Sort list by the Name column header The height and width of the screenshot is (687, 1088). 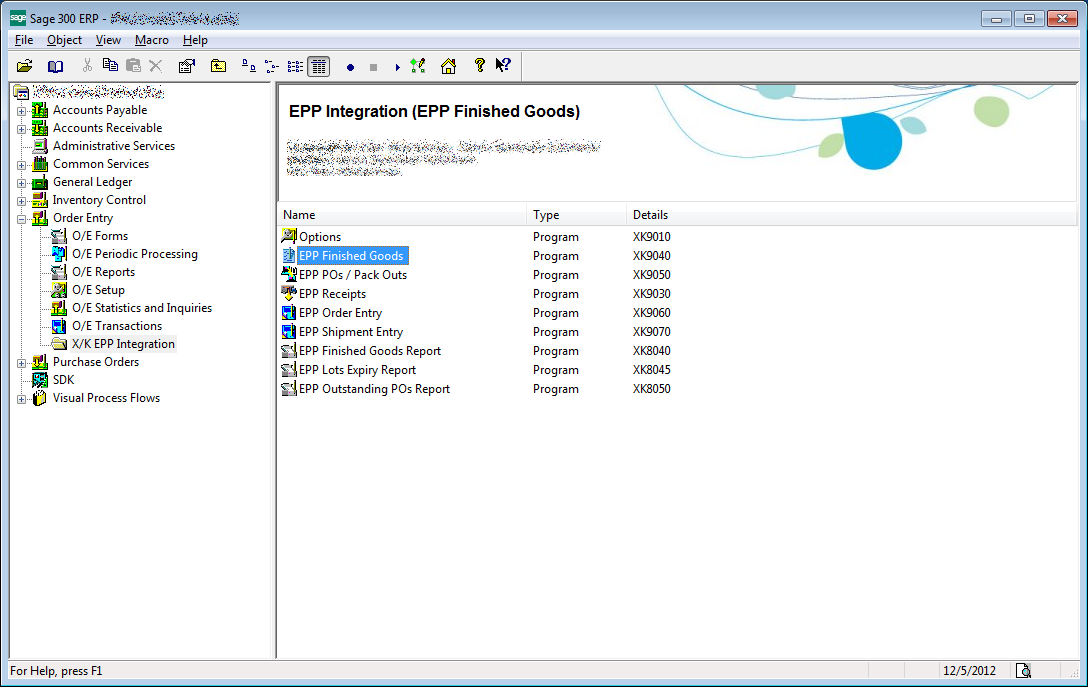pyautogui.click(x=402, y=215)
